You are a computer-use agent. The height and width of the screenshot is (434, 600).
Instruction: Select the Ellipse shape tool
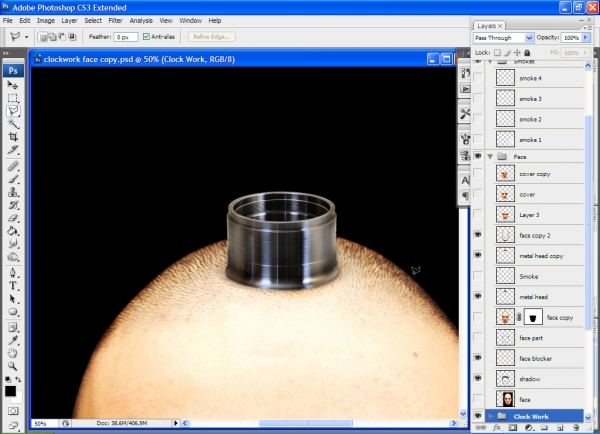[13, 312]
